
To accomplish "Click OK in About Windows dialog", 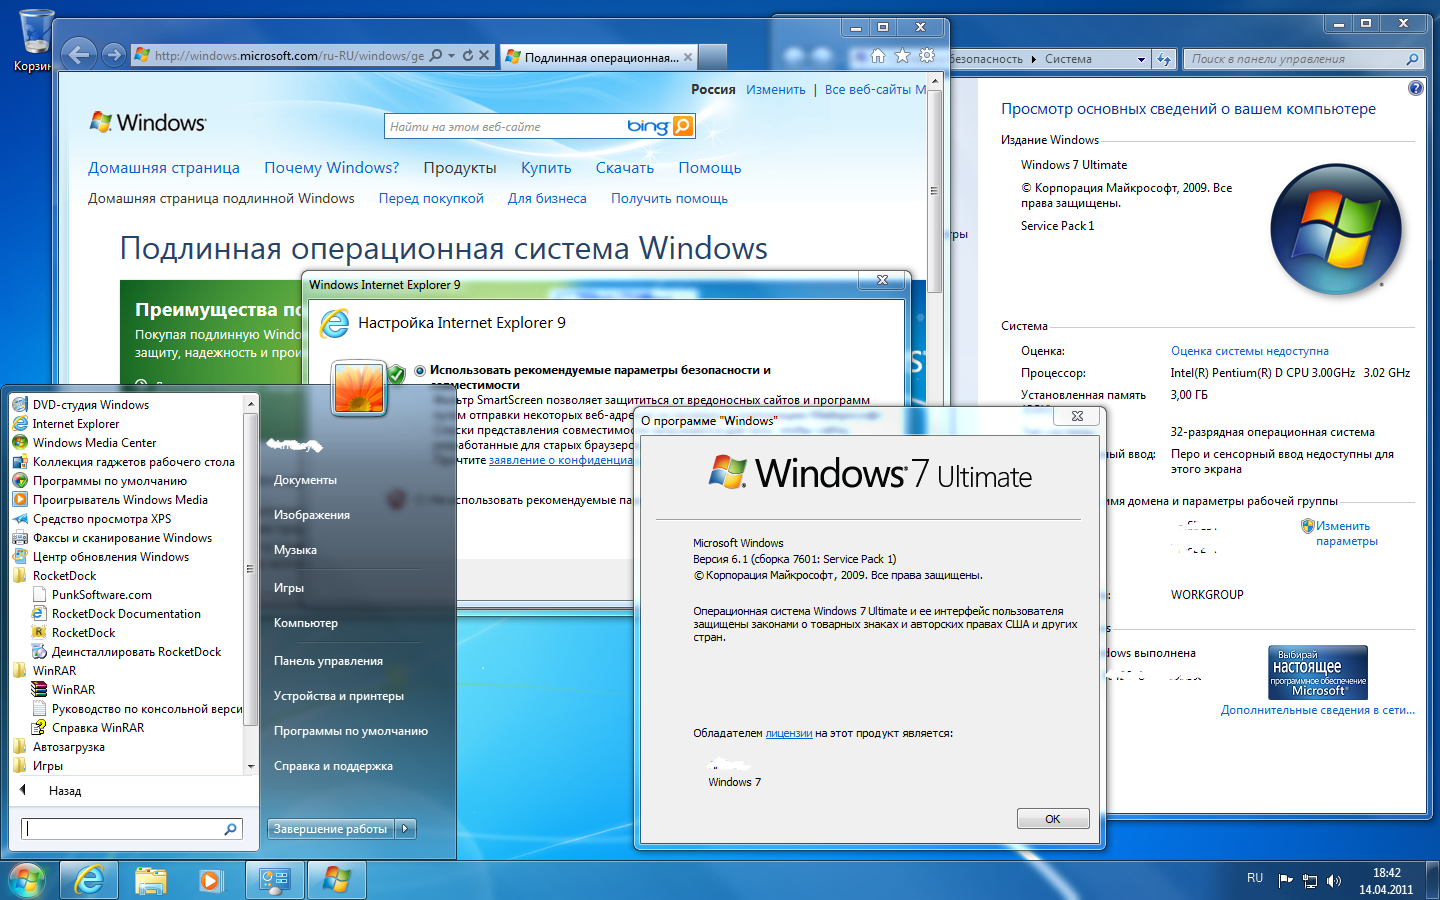I will click(x=1053, y=819).
